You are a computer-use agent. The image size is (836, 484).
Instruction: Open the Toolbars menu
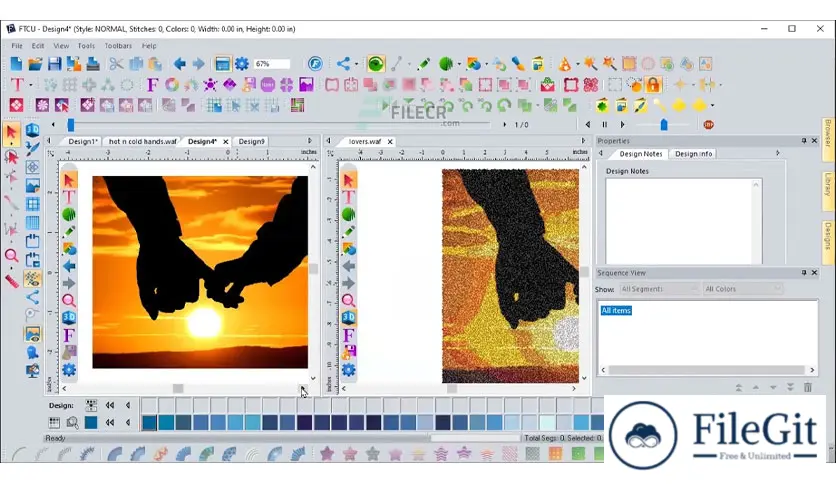(118, 46)
